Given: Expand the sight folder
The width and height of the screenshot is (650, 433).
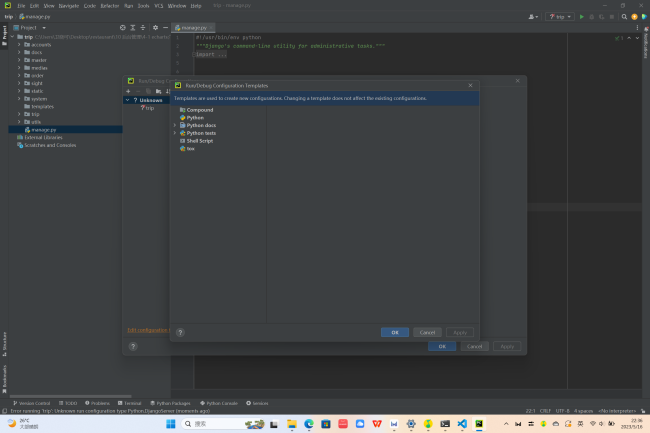Looking at the screenshot, I should 19,83.
